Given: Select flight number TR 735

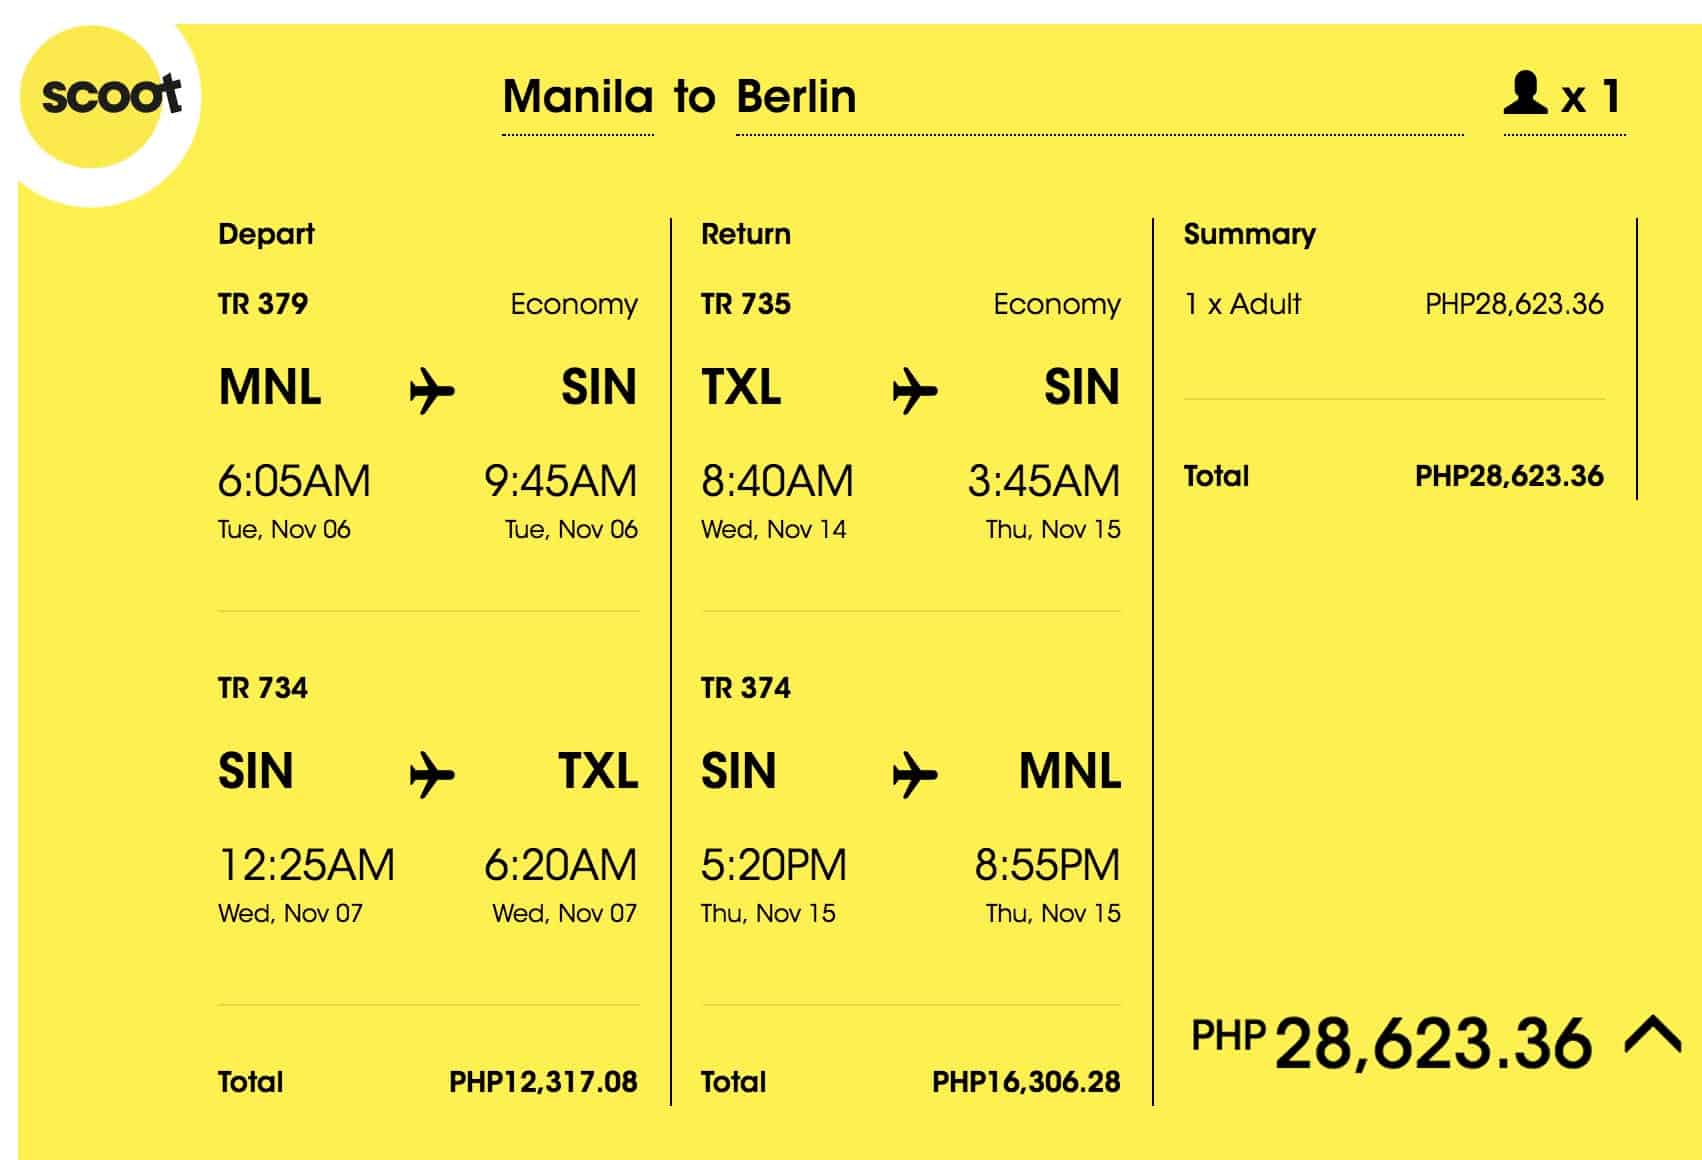Looking at the screenshot, I should click(746, 304).
